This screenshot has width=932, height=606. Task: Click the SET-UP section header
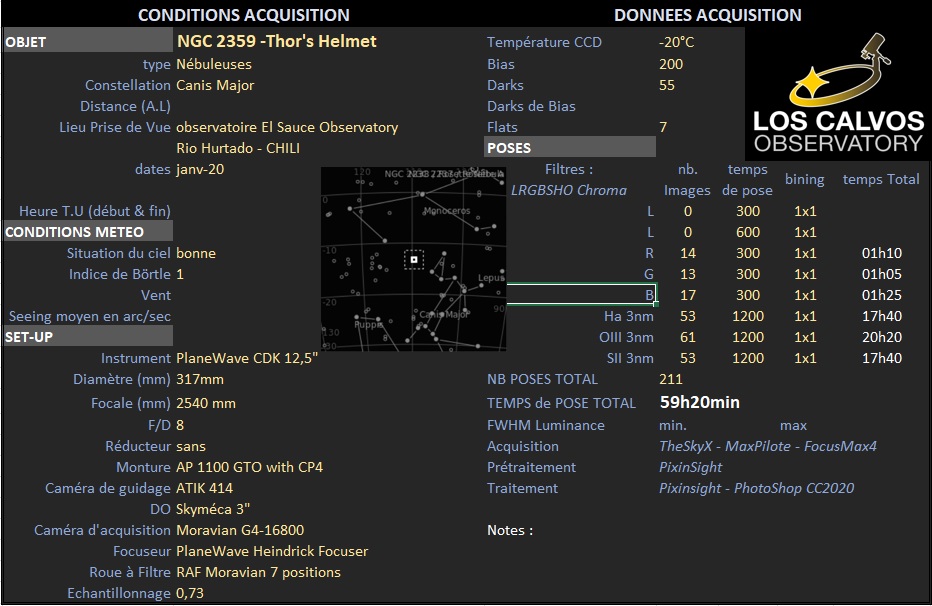[88, 337]
